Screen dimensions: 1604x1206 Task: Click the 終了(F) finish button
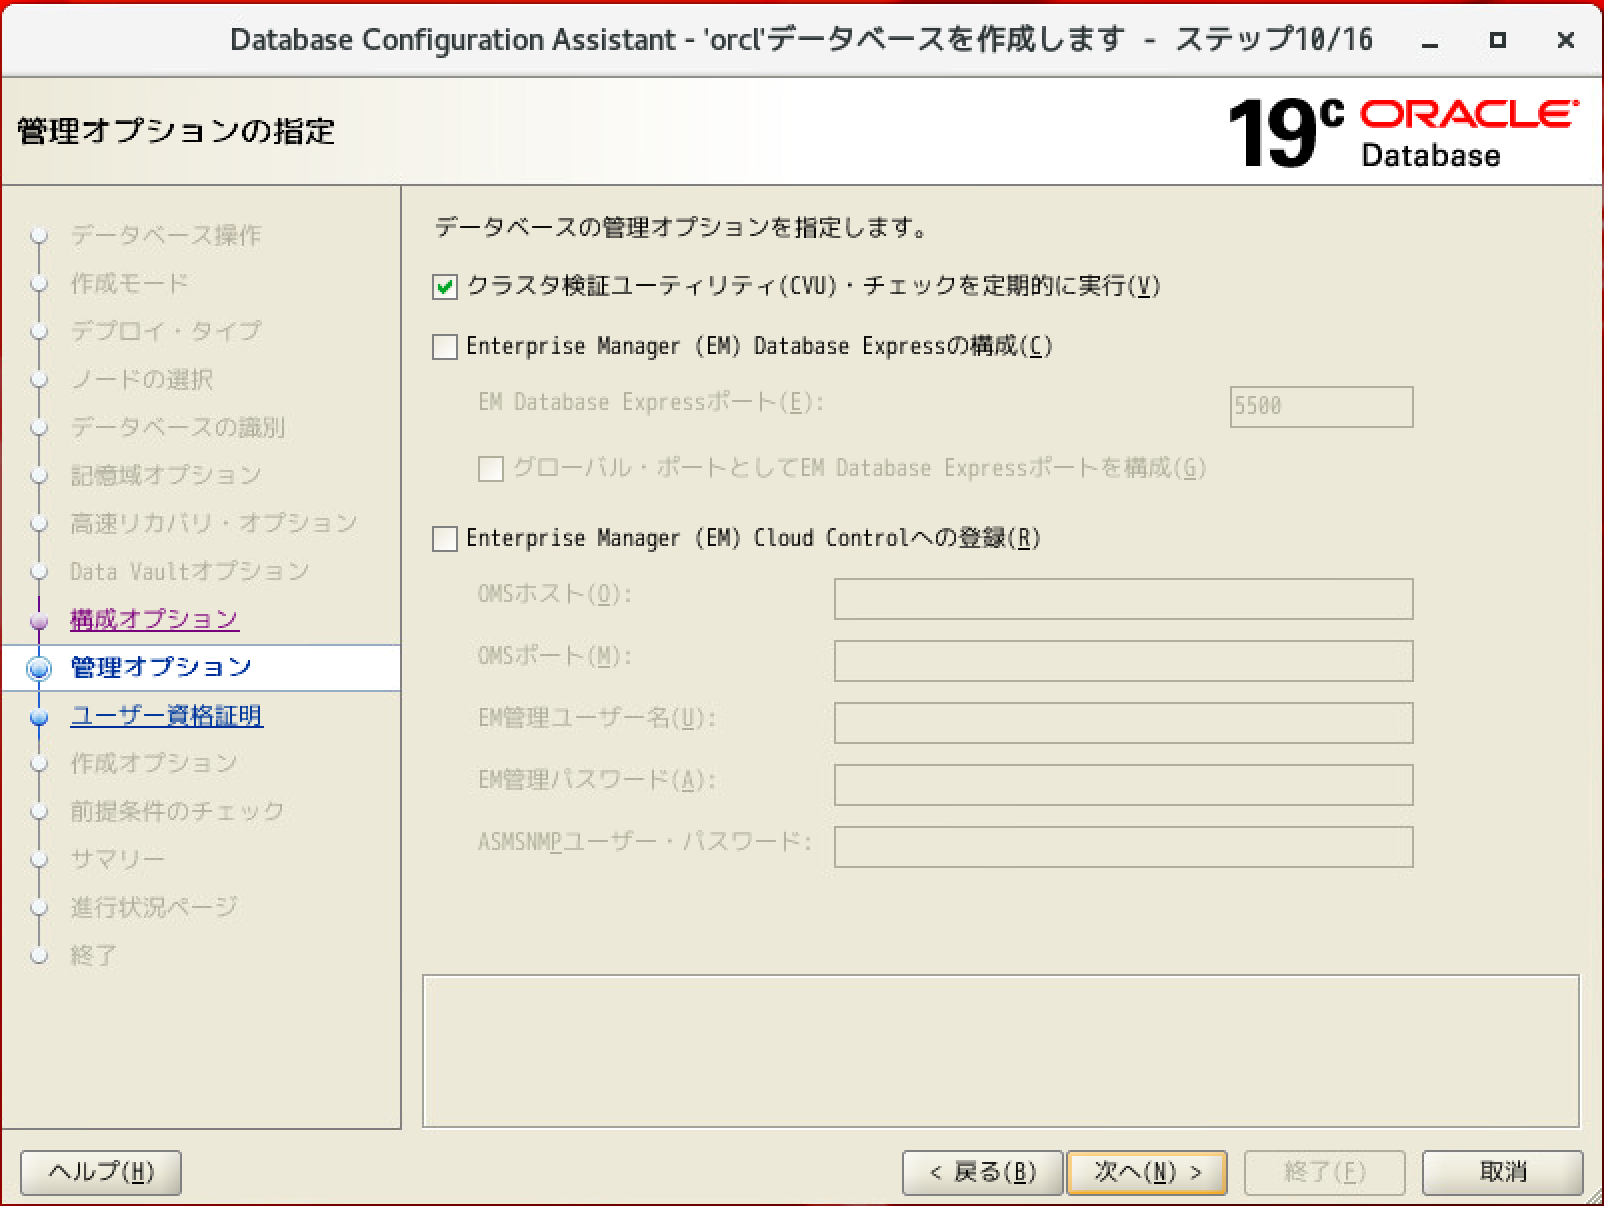click(x=1325, y=1172)
